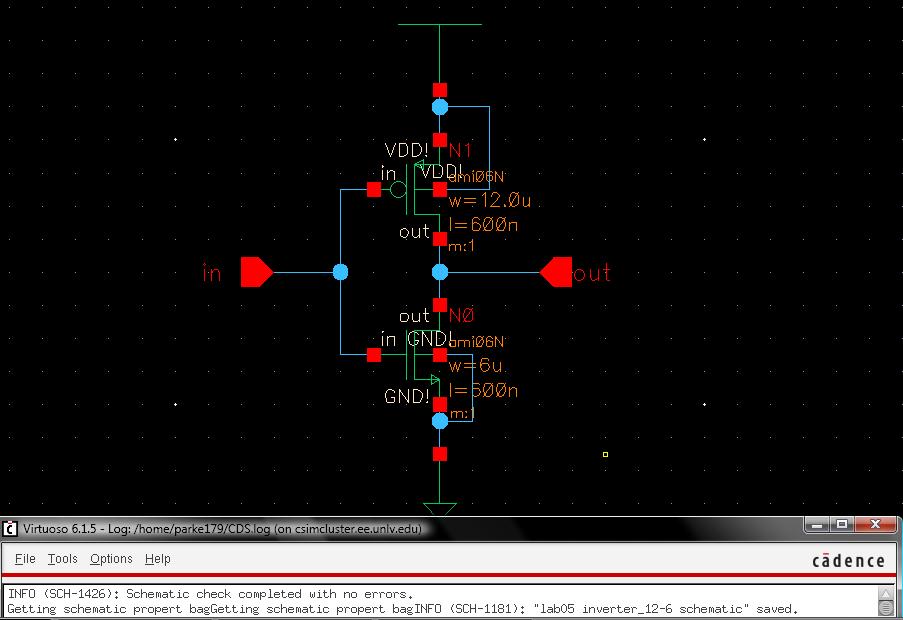Click the Virtuoso log window app icon
Viewport: 903px width, 620px height.
click(10, 528)
